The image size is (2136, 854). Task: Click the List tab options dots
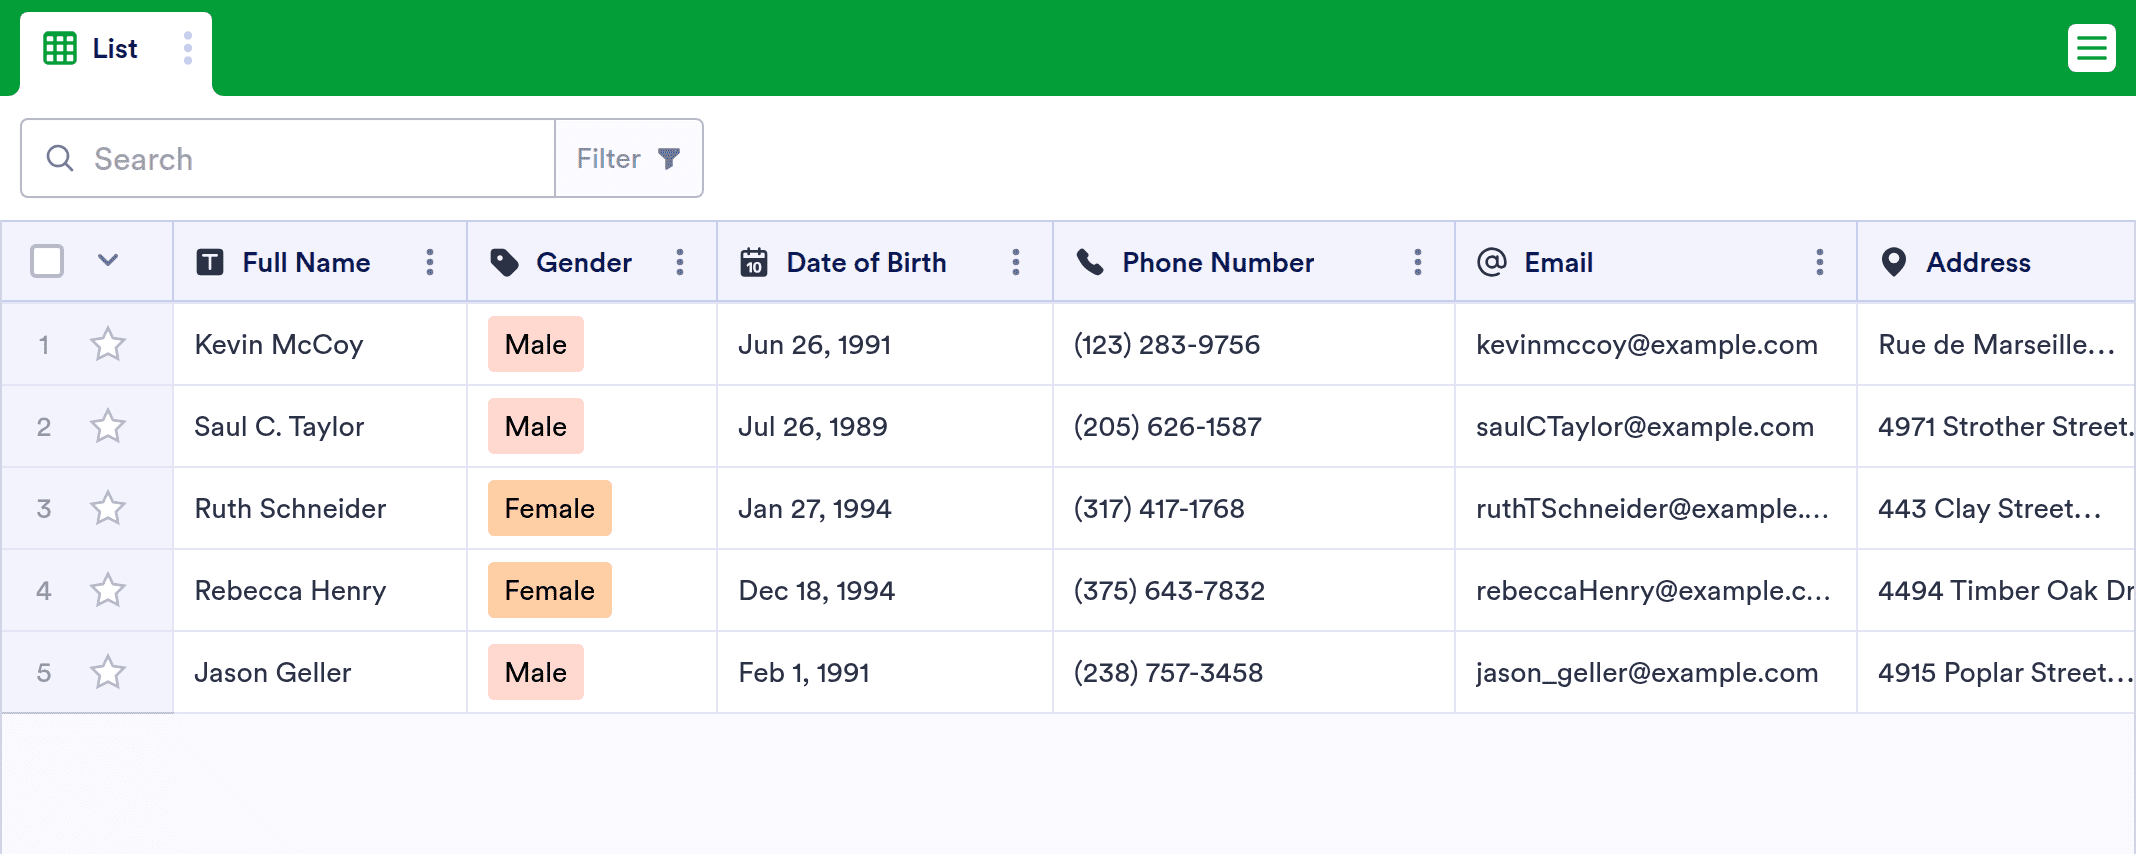pyautogui.click(x=188, y=48)
